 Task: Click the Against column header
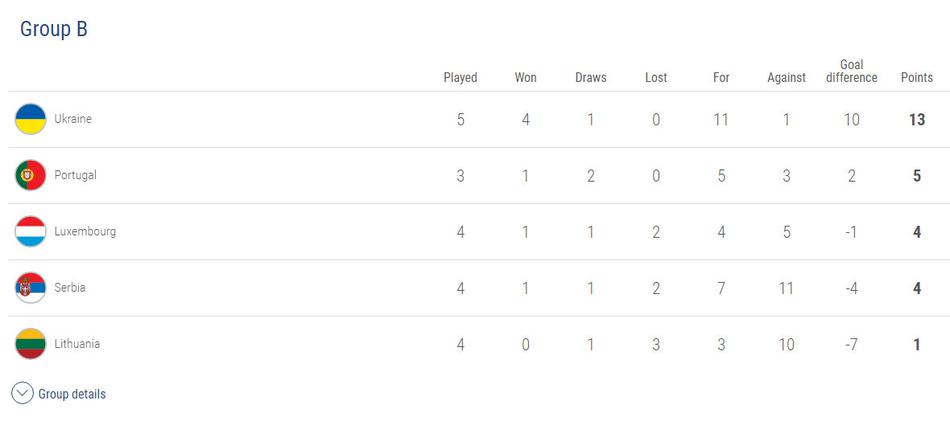[x=786, y=77]
